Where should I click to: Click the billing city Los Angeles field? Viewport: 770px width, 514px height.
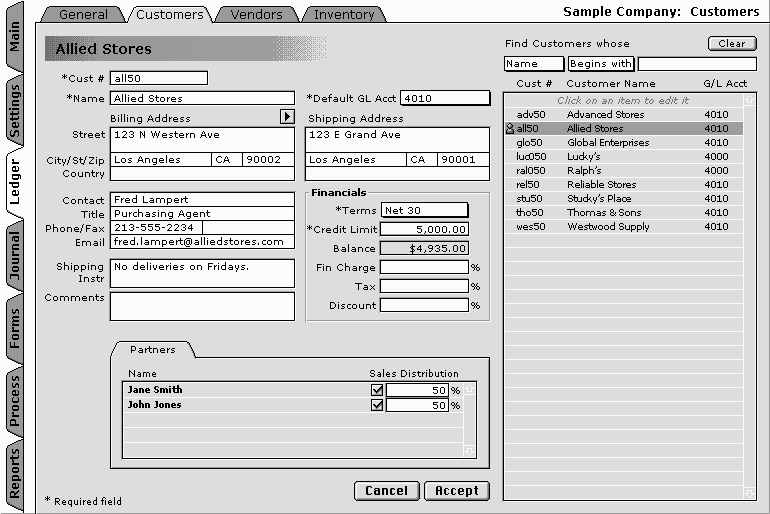coord(161,160)
